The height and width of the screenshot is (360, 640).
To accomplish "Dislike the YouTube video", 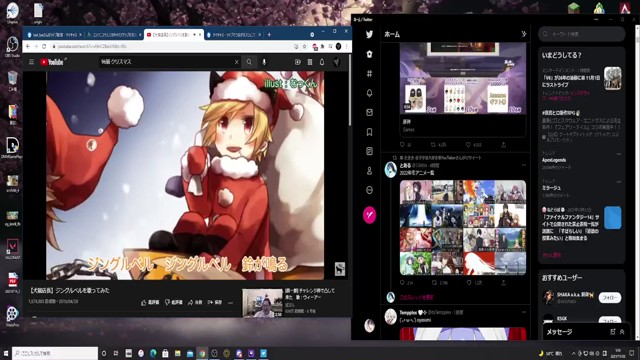I will pos(174,302).
